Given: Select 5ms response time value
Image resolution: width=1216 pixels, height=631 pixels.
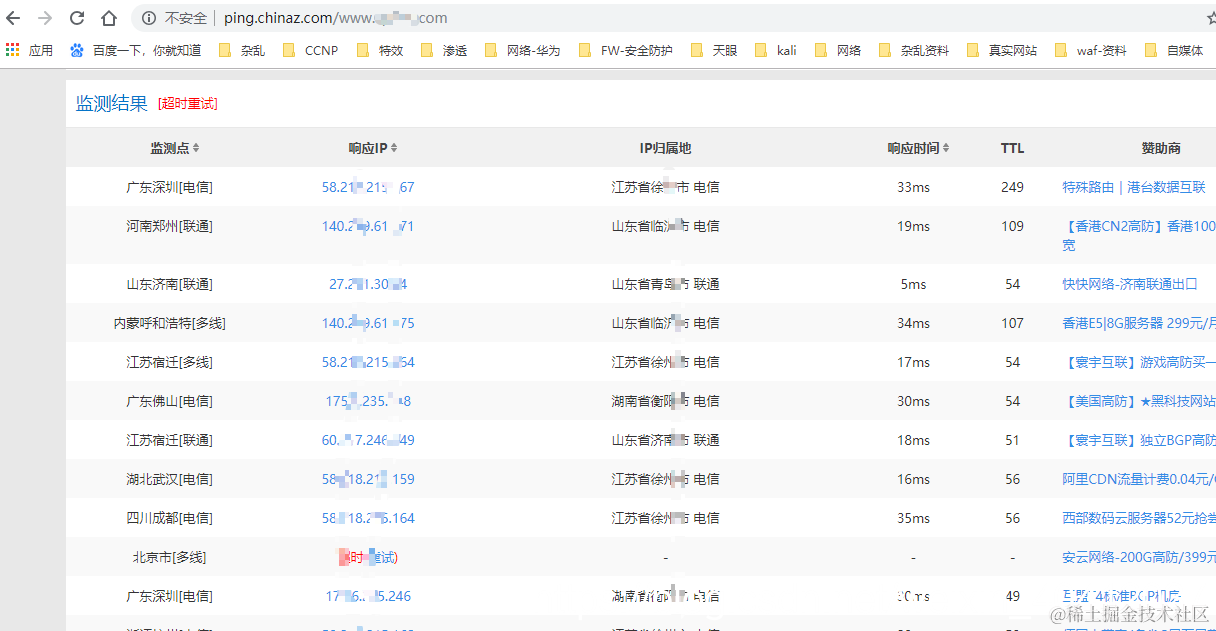Looking at the screenshot, I should pos(913,284).
